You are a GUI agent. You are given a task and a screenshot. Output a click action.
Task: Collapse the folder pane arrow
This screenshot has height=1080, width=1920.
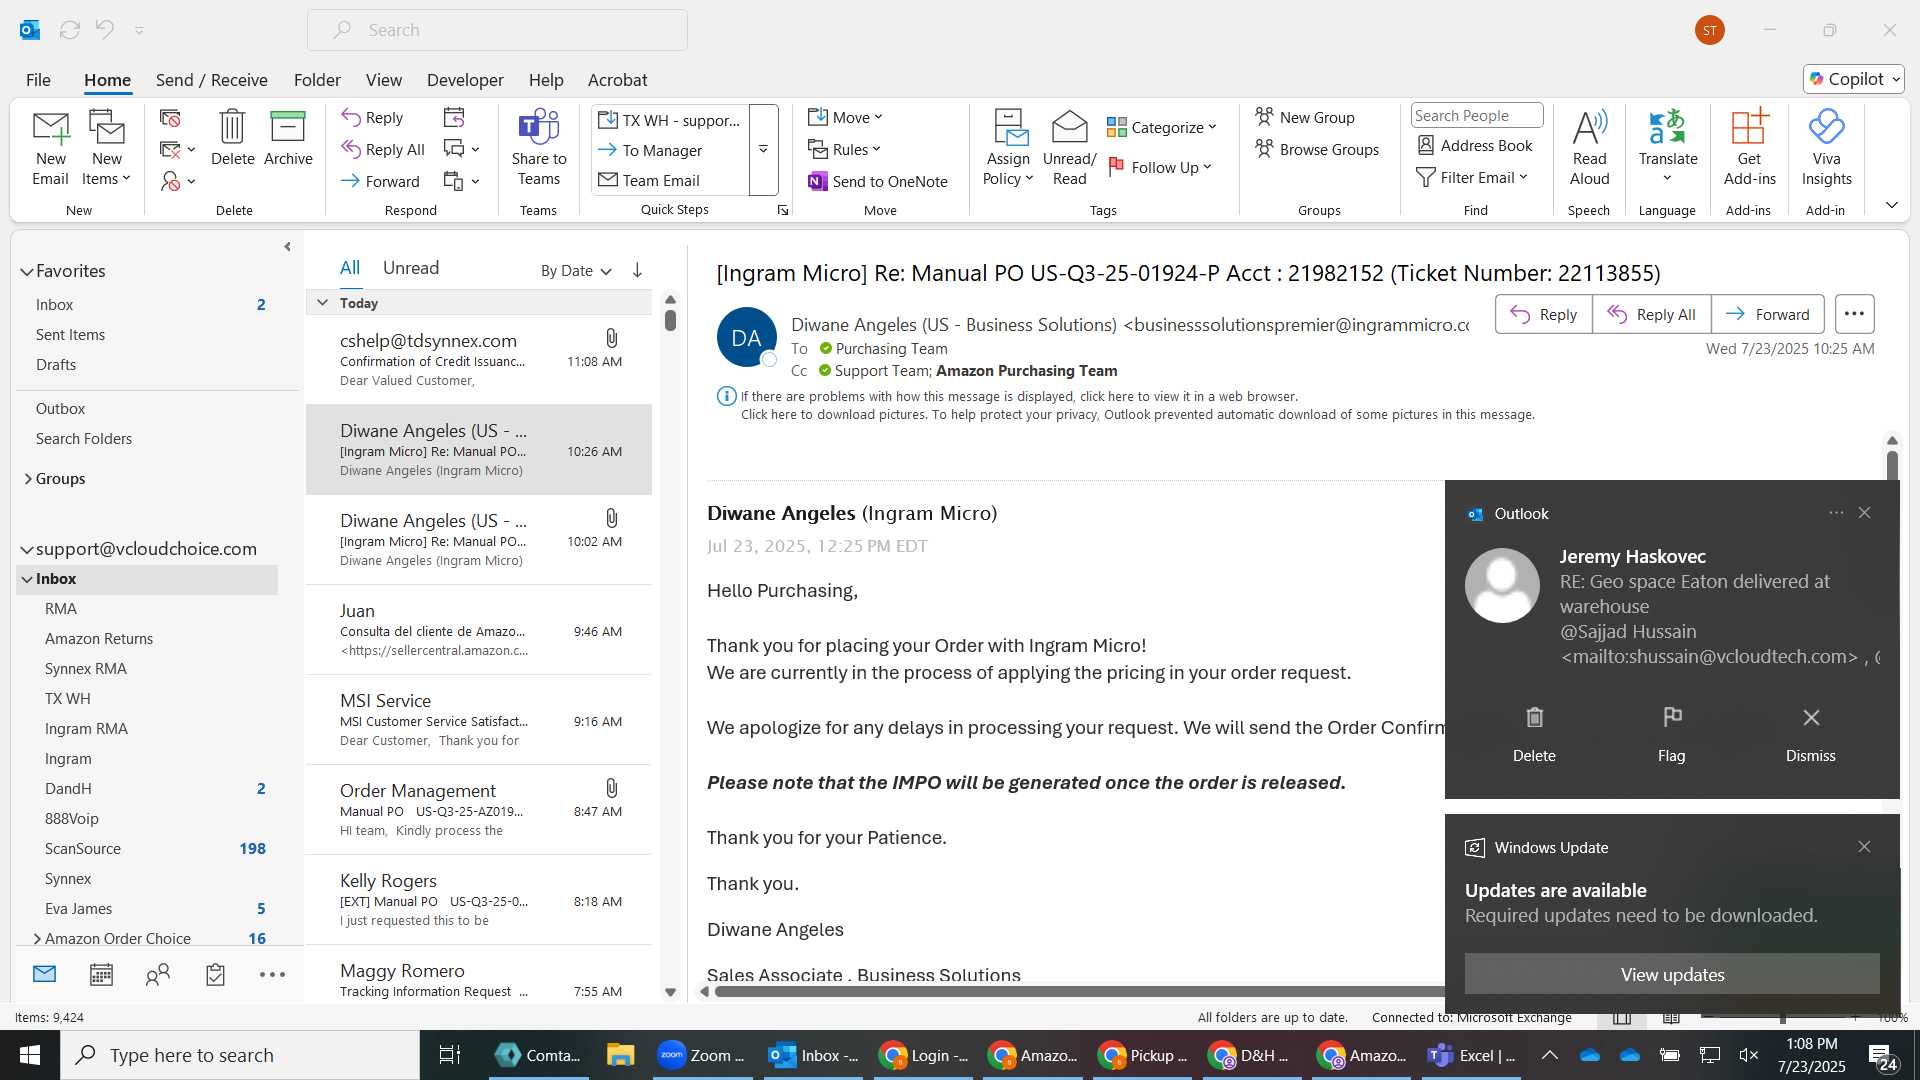tap(287, 246)
